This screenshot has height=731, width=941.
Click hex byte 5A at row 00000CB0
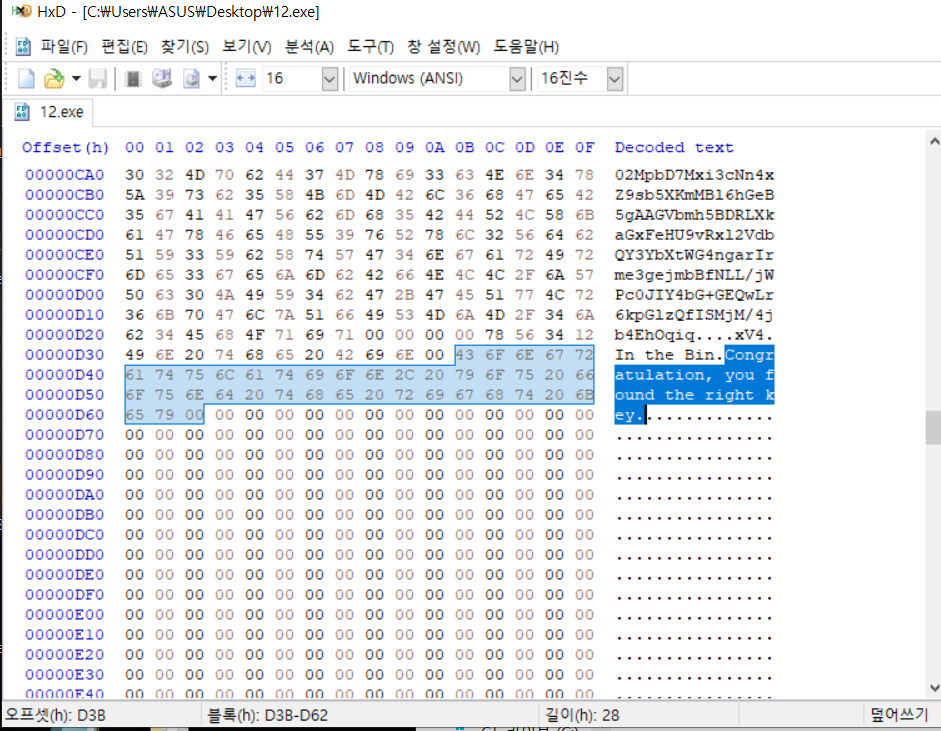tap(134, 195)
